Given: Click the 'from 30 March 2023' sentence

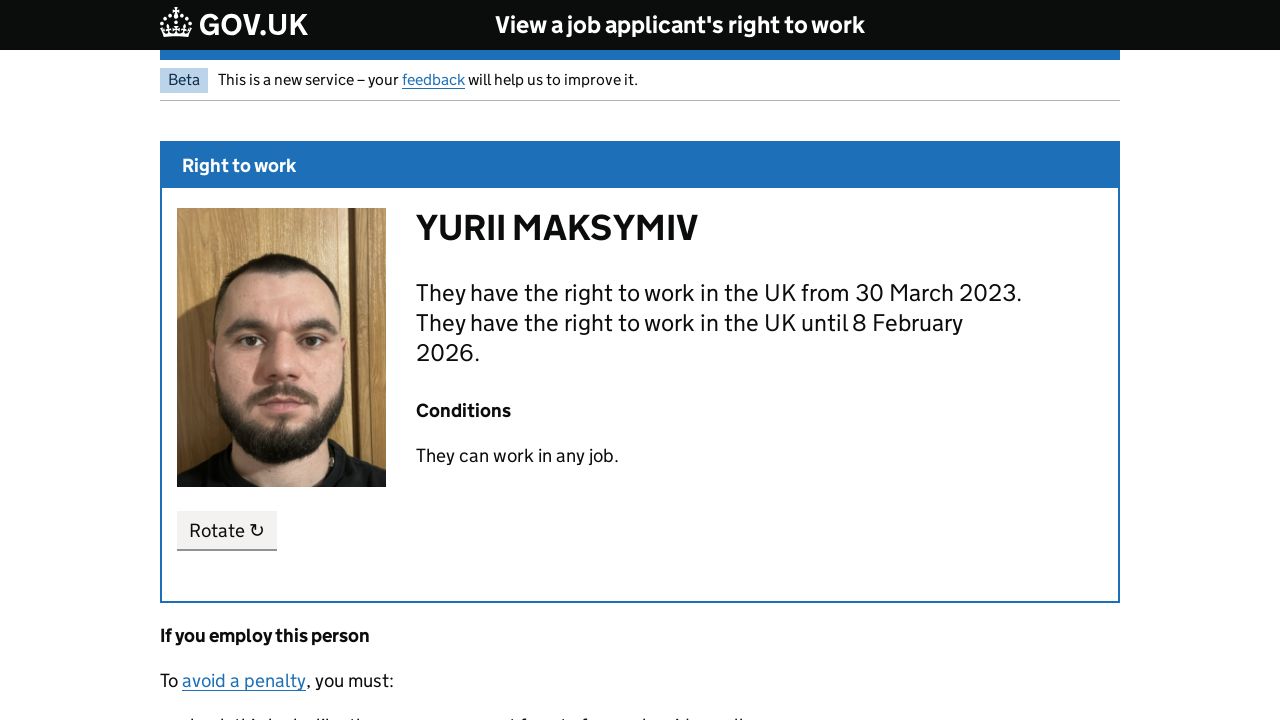Looking at the screenshot, I should point(718,293).
